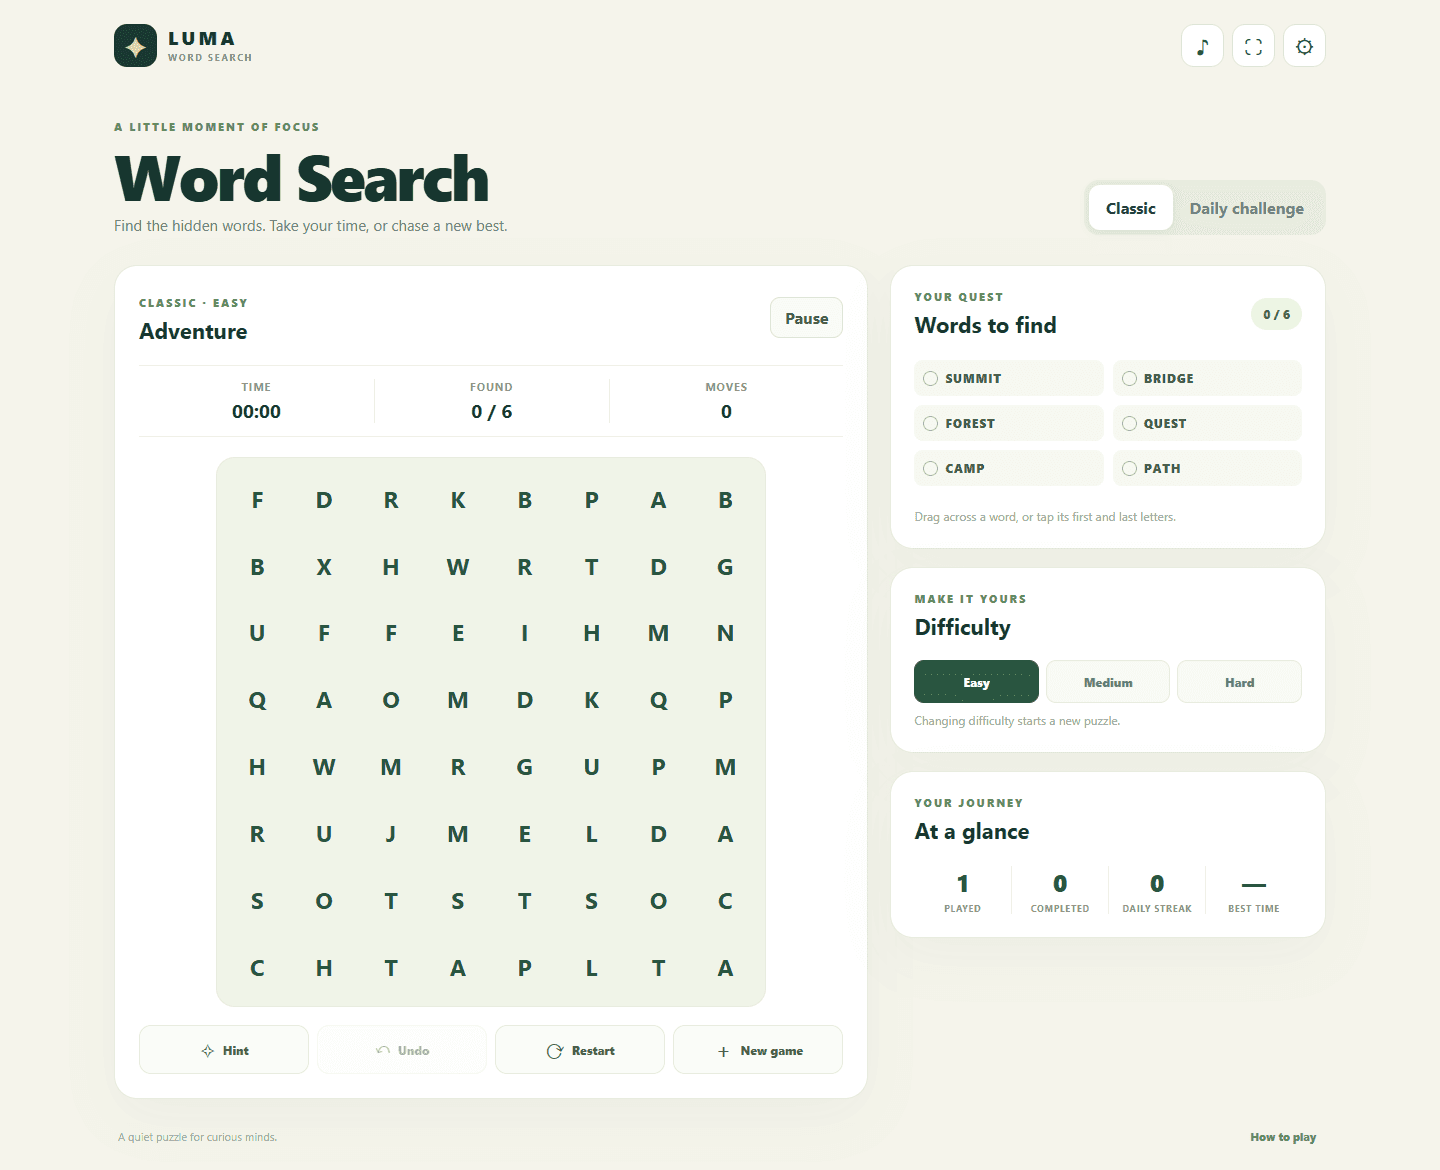Select the BRIDGE word in the list
Viewport: 1440px width, 1170px height.
tap(1207, 378)
